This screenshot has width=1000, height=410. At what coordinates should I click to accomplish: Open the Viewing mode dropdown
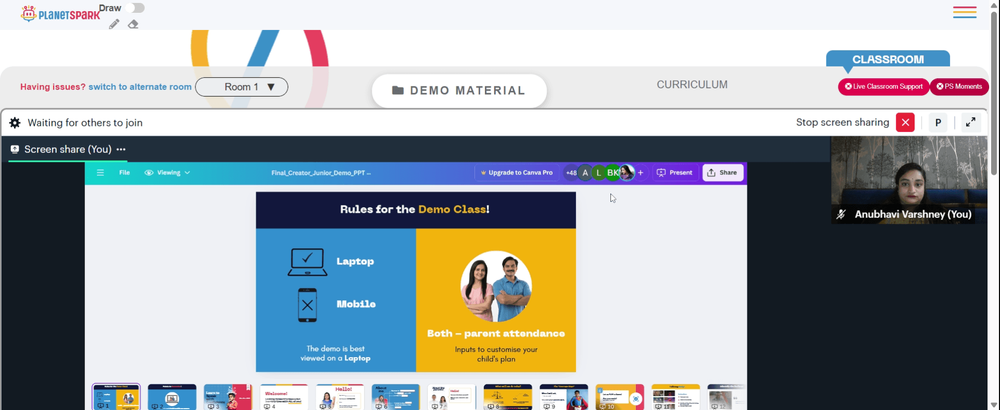tap(168, 173)
